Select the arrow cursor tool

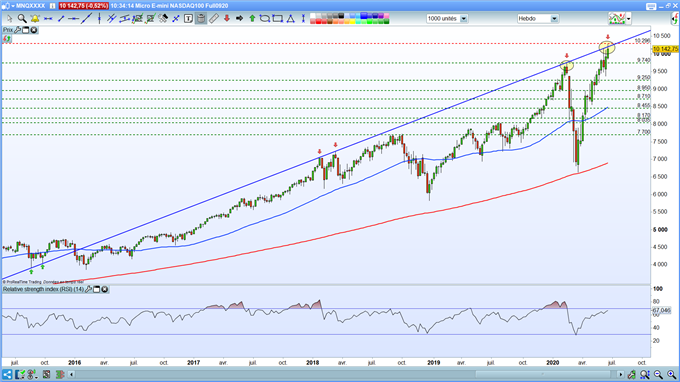coord(9,19)
